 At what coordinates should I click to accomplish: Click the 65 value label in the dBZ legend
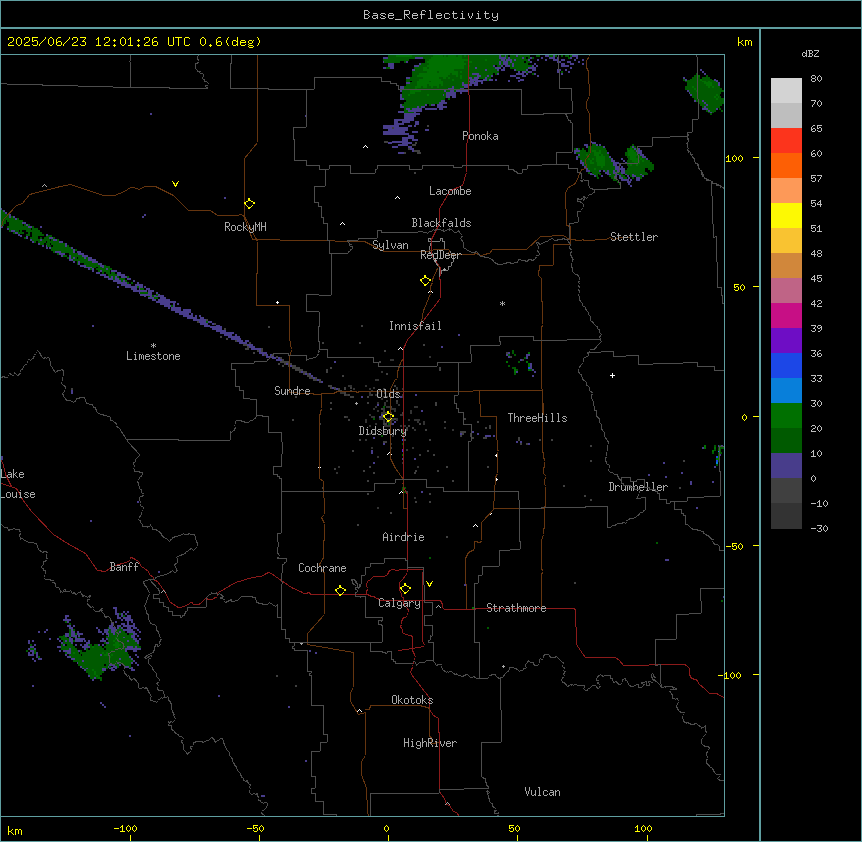pyautogui.click(x=816, y=129)
